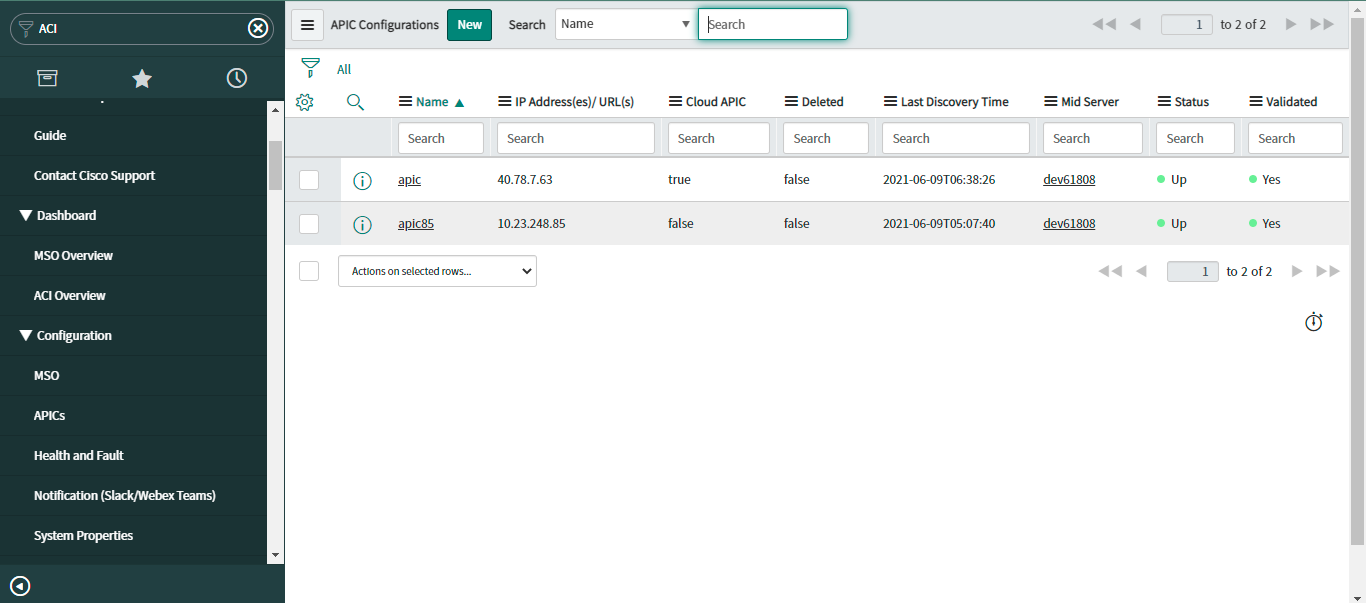The width and height of the screenshot is (1366, 603).
Task: Go to Health and Fault module
Action: click(x=79, y=455)
